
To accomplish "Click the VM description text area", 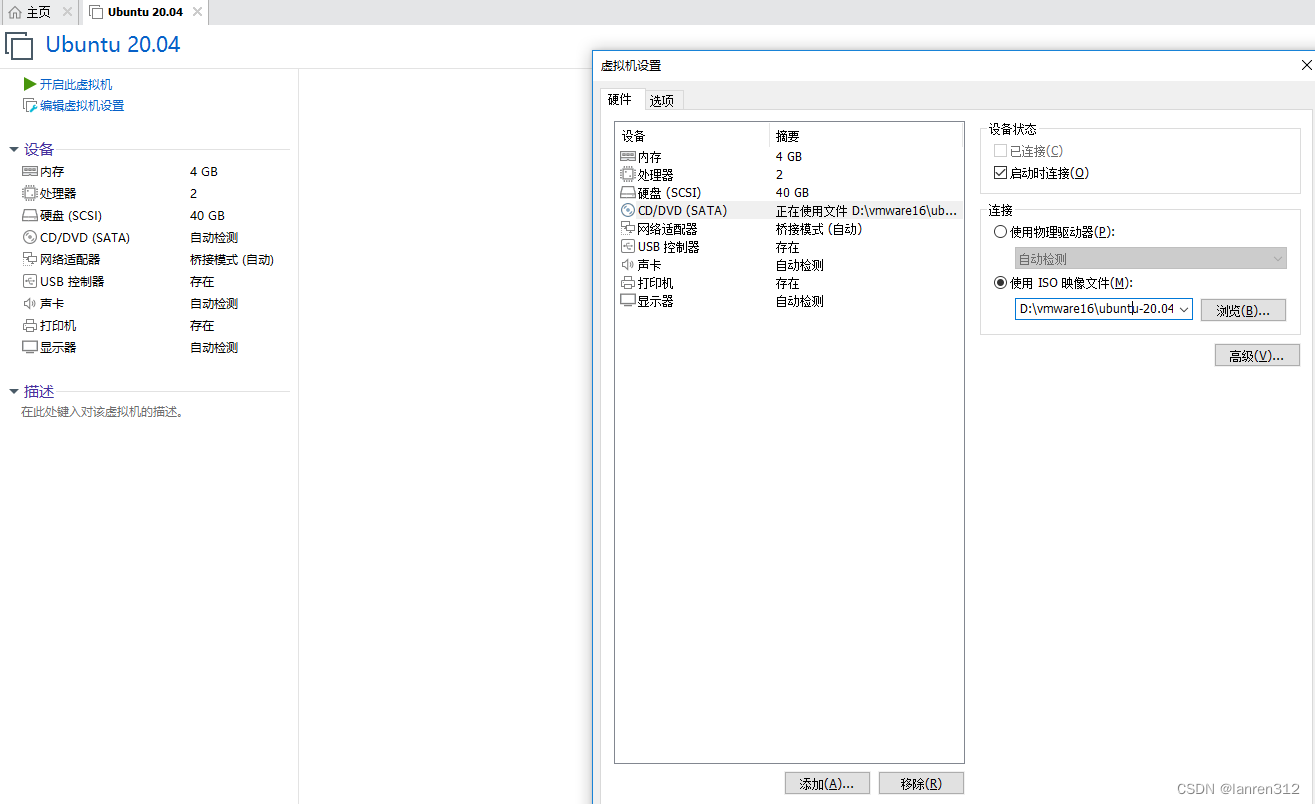I will [103, 412].
